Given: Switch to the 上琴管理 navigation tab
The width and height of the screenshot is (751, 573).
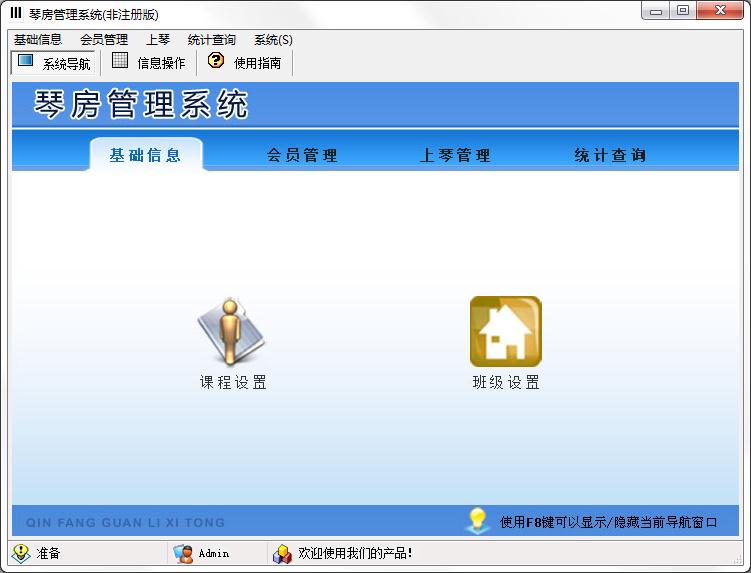Looking at the screenshot, I should (x=455, y=155).
